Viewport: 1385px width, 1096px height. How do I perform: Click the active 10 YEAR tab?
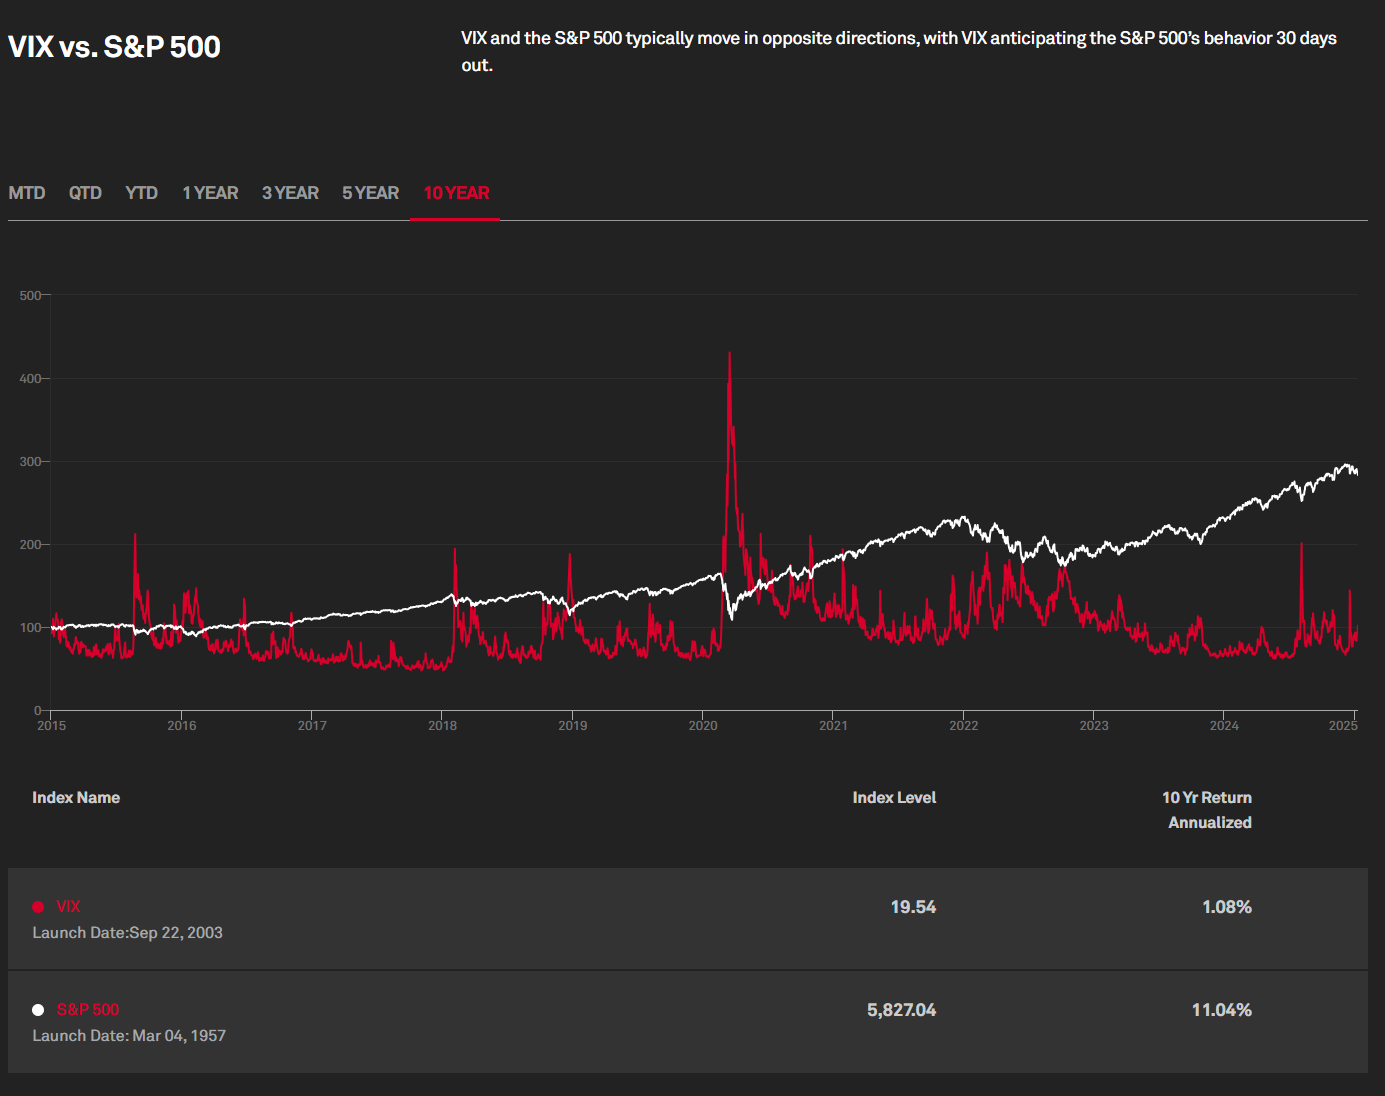coord(456,193)
